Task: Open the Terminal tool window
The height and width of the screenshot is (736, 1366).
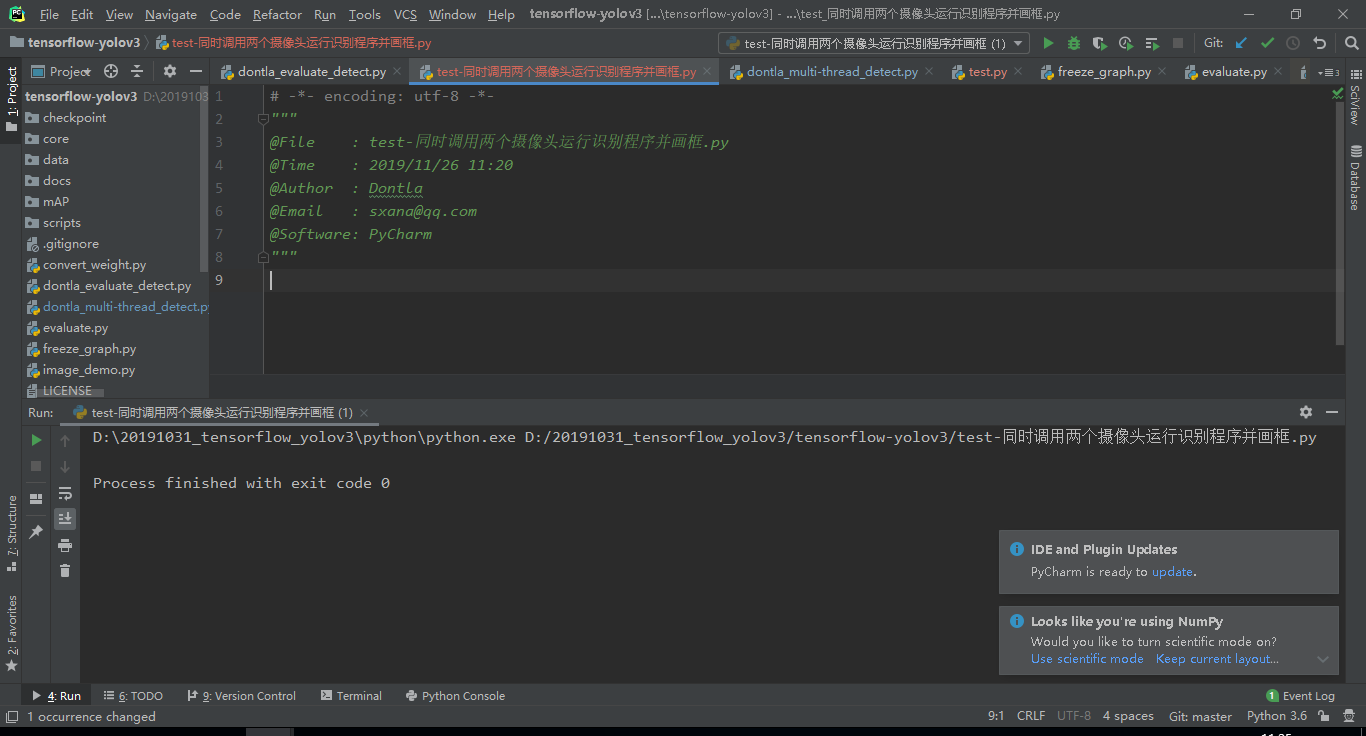Action: (x=351, y=695)
